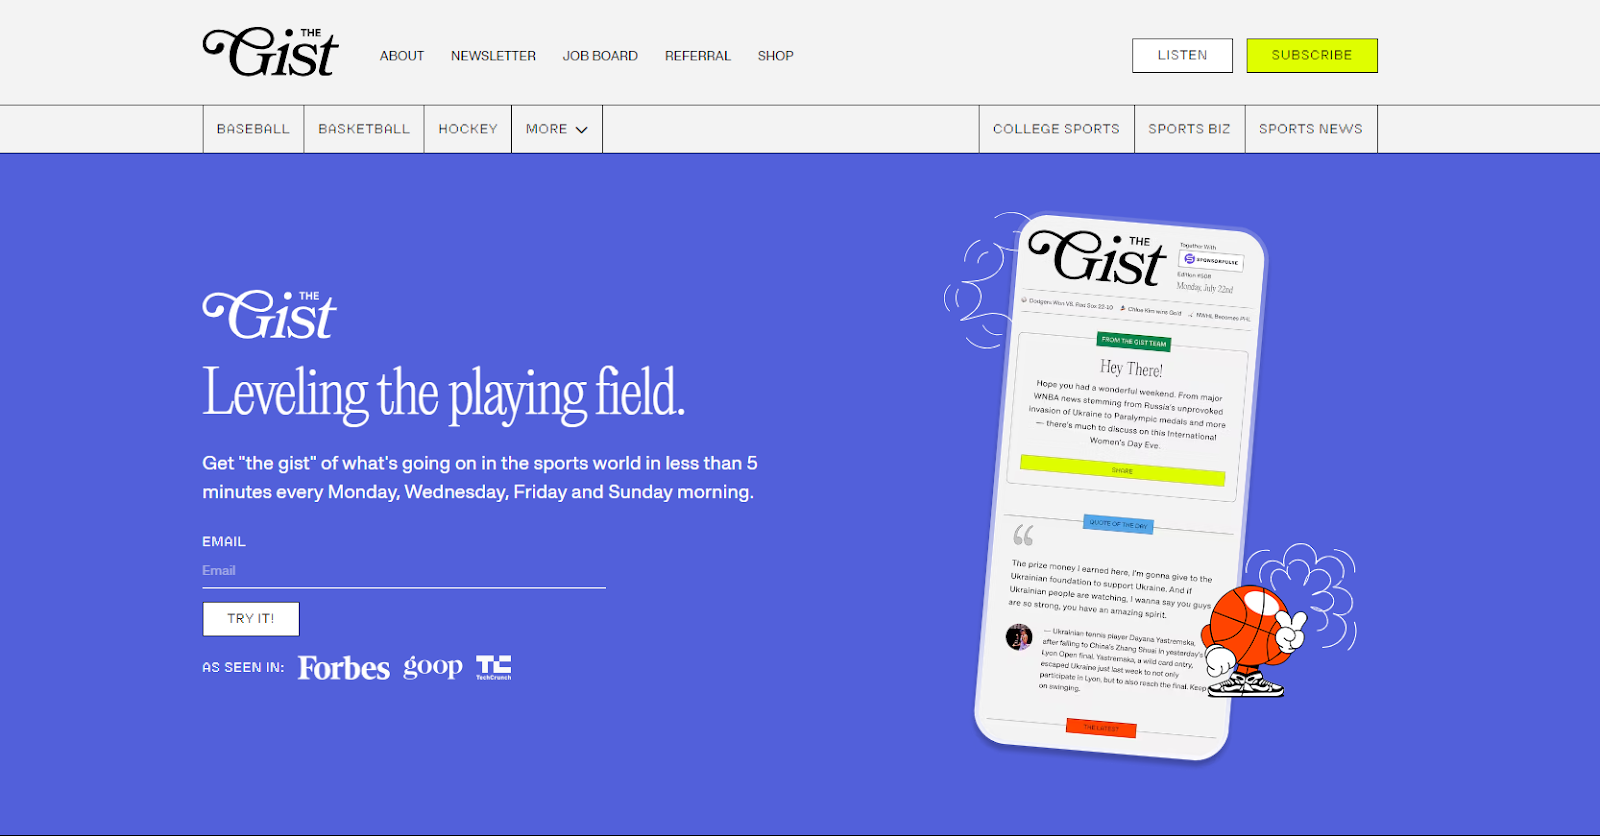
Task: Click the goop logo
Action: (433, 667)
